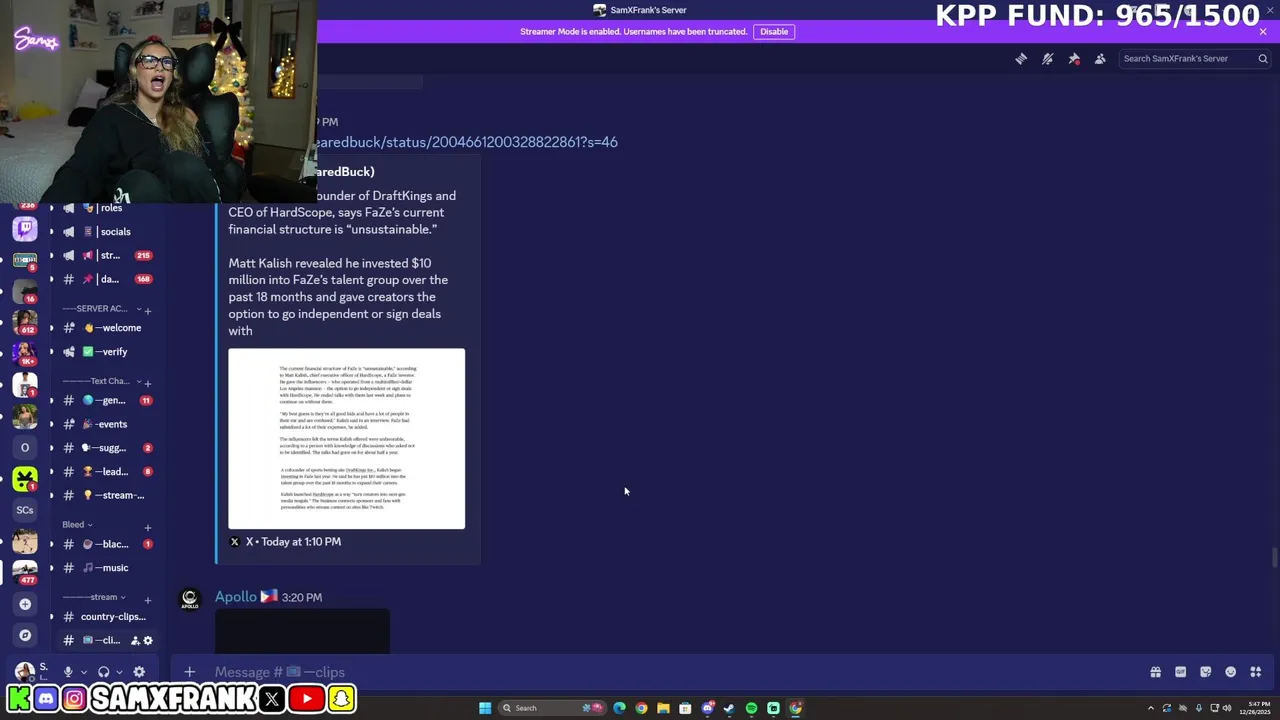Open Windows Start menu
1280x720 pixels.
pyautogui.click(x=485, y=708)
